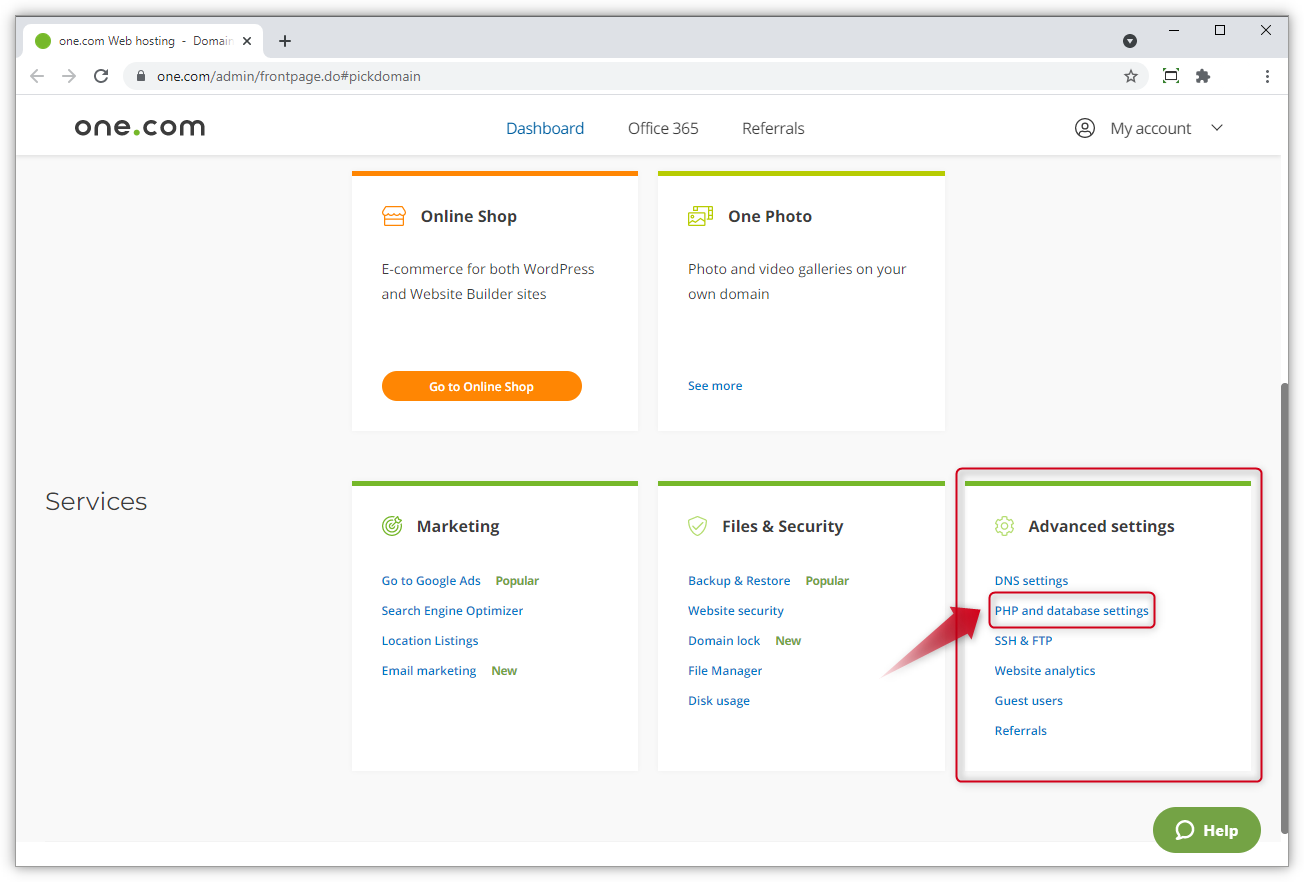The height and width of the screenshot is (882, 1304).
Task: Click the Marketing target icon
Action: (391, 525)
